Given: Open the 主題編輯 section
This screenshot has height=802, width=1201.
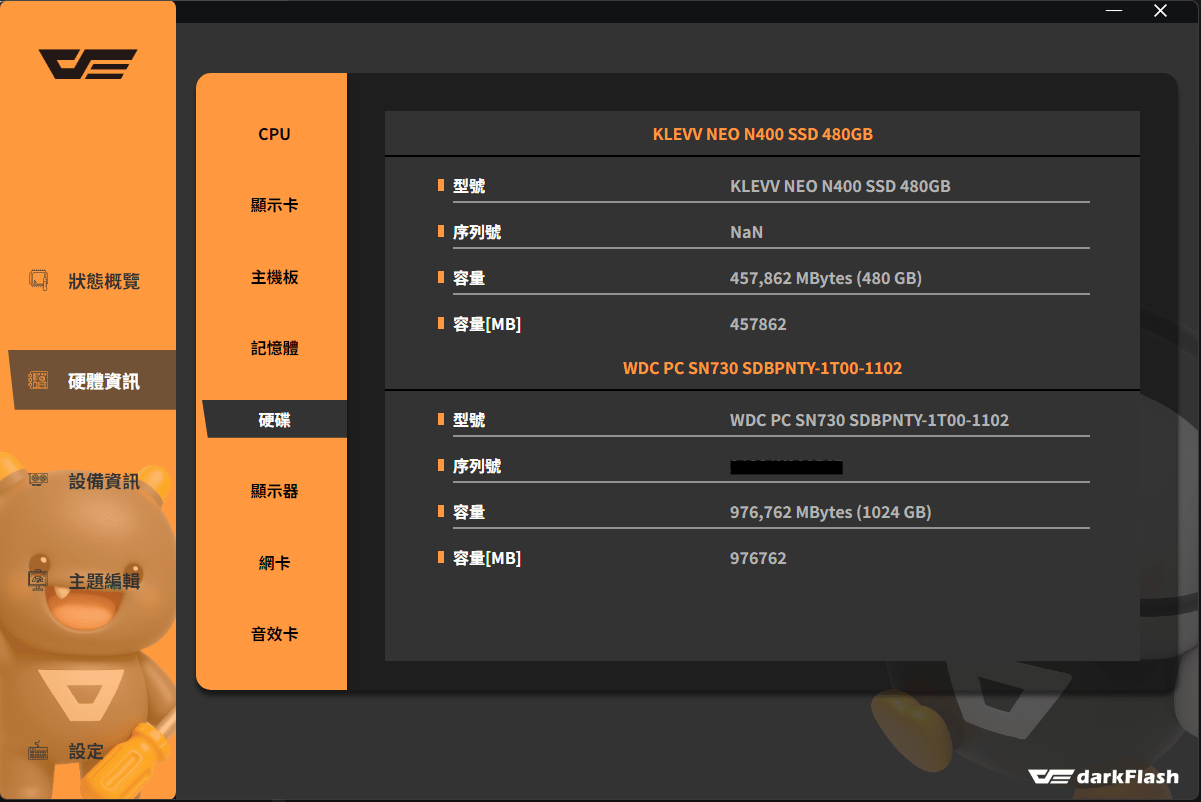Looking at the screenshot, I should 104,581.
